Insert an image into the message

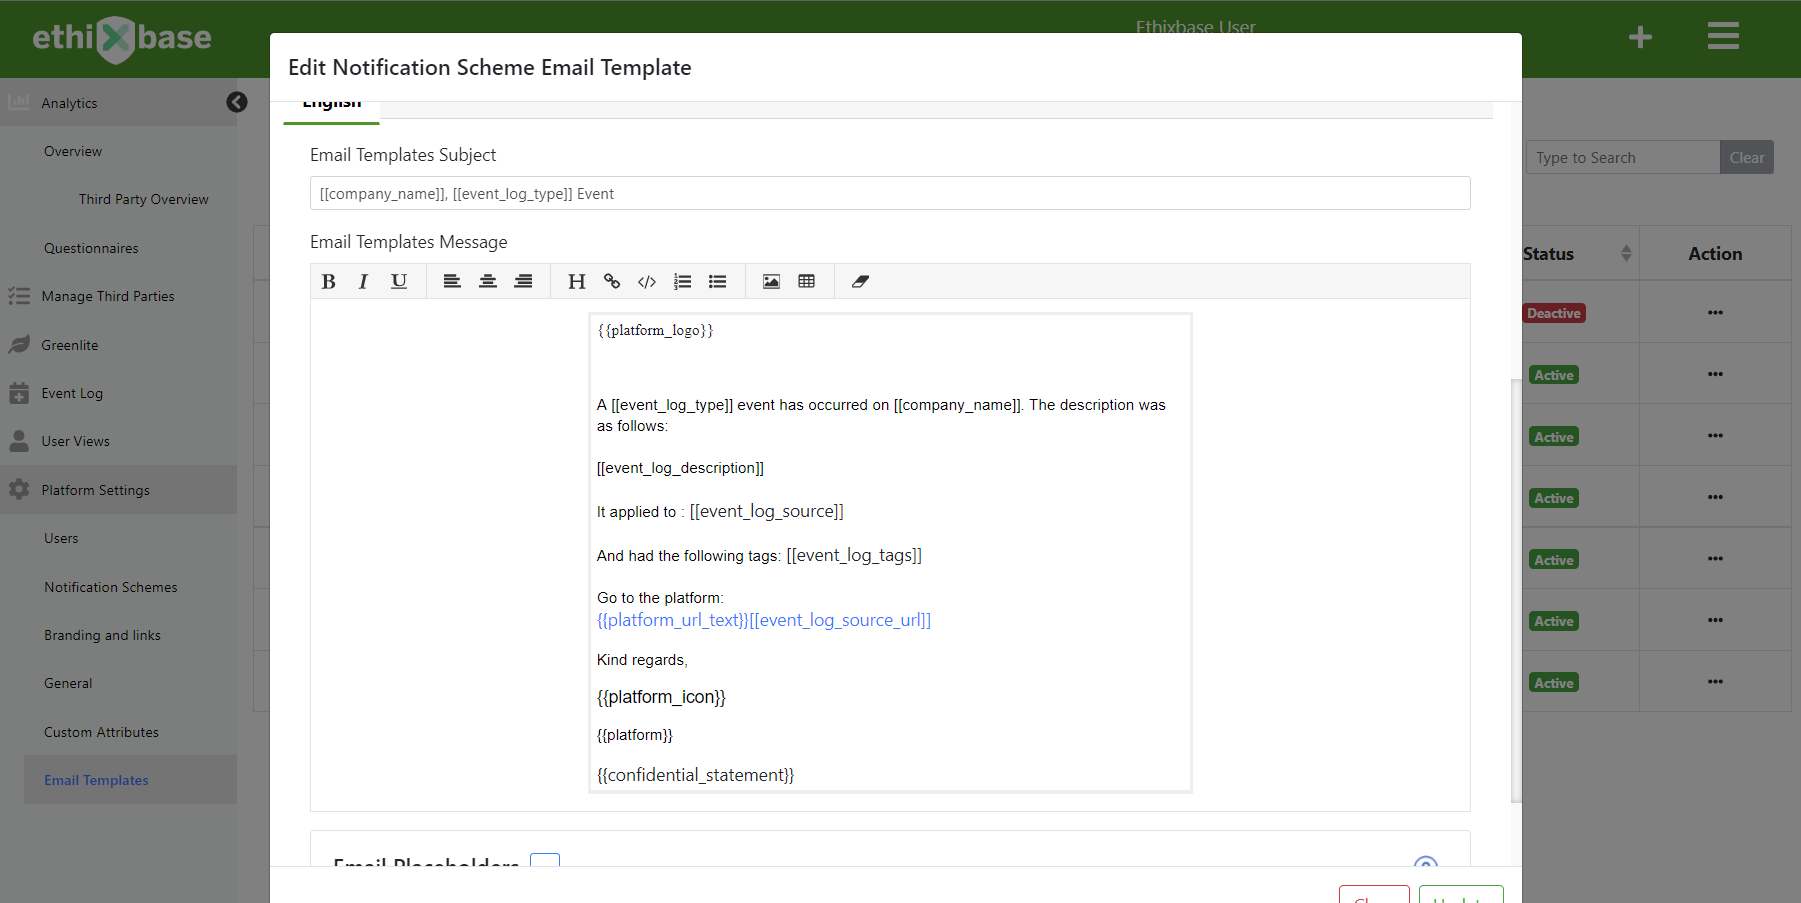[x=771, y=282]
